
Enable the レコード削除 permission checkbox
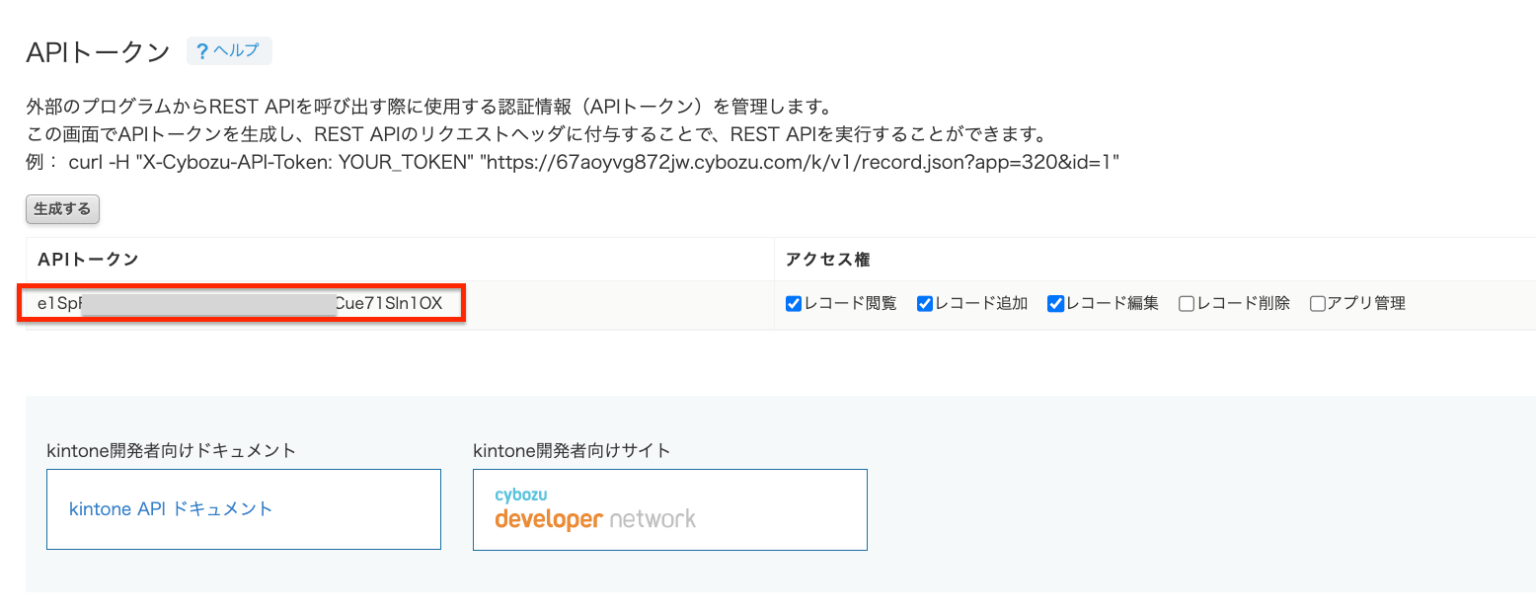click(1186, 302)
